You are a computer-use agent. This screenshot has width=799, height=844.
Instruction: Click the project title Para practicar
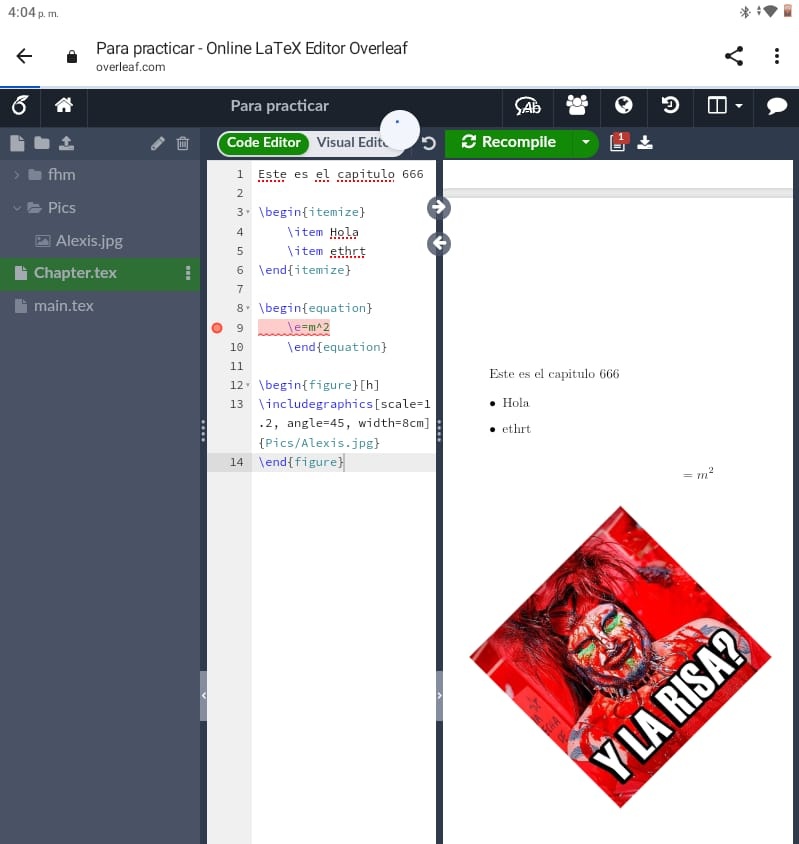tap(279, 106)
